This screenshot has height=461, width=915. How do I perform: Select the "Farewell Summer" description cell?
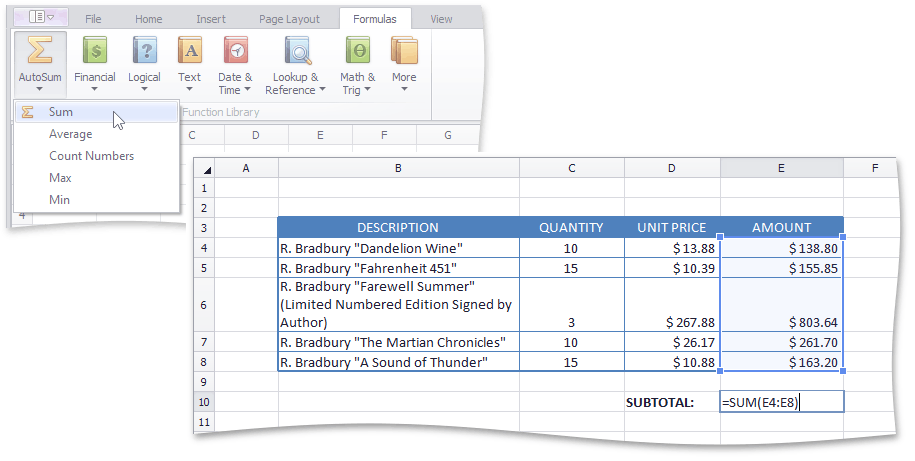(x=399, y=305)
